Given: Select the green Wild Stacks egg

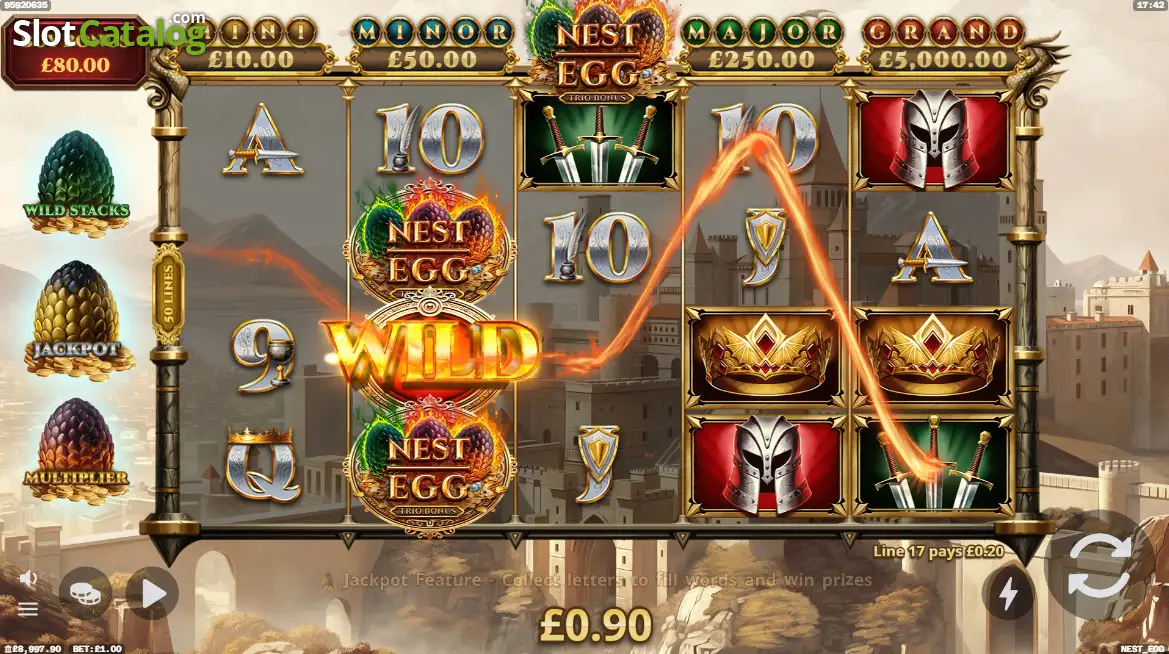Looking at the screenshot, I should pos(77,183).
